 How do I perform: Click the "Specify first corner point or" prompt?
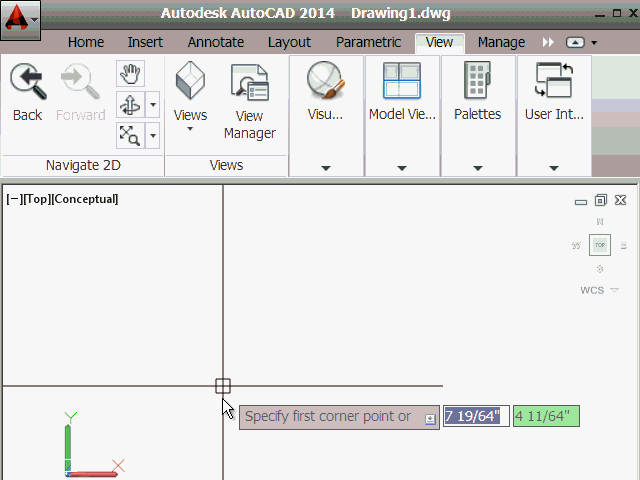click(x=328, y=416)
